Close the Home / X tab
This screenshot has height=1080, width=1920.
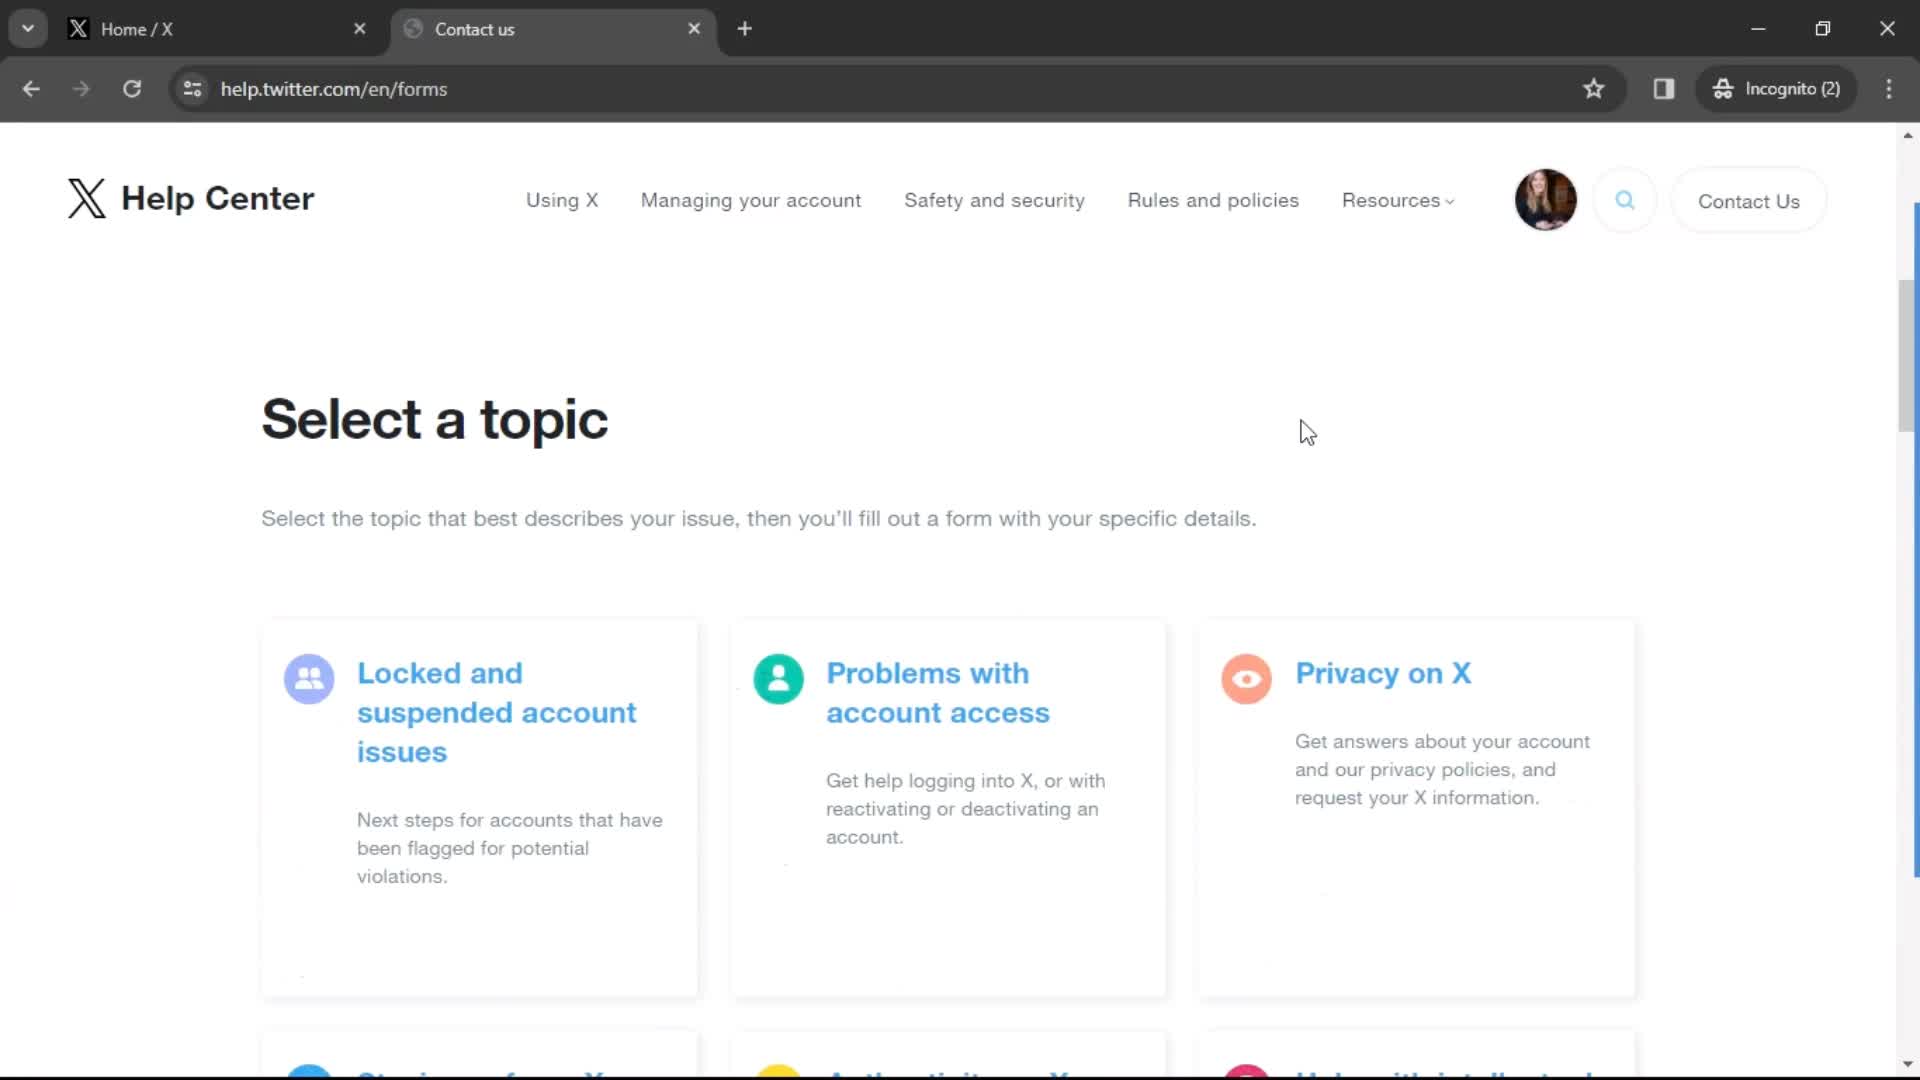pos(360,29)
